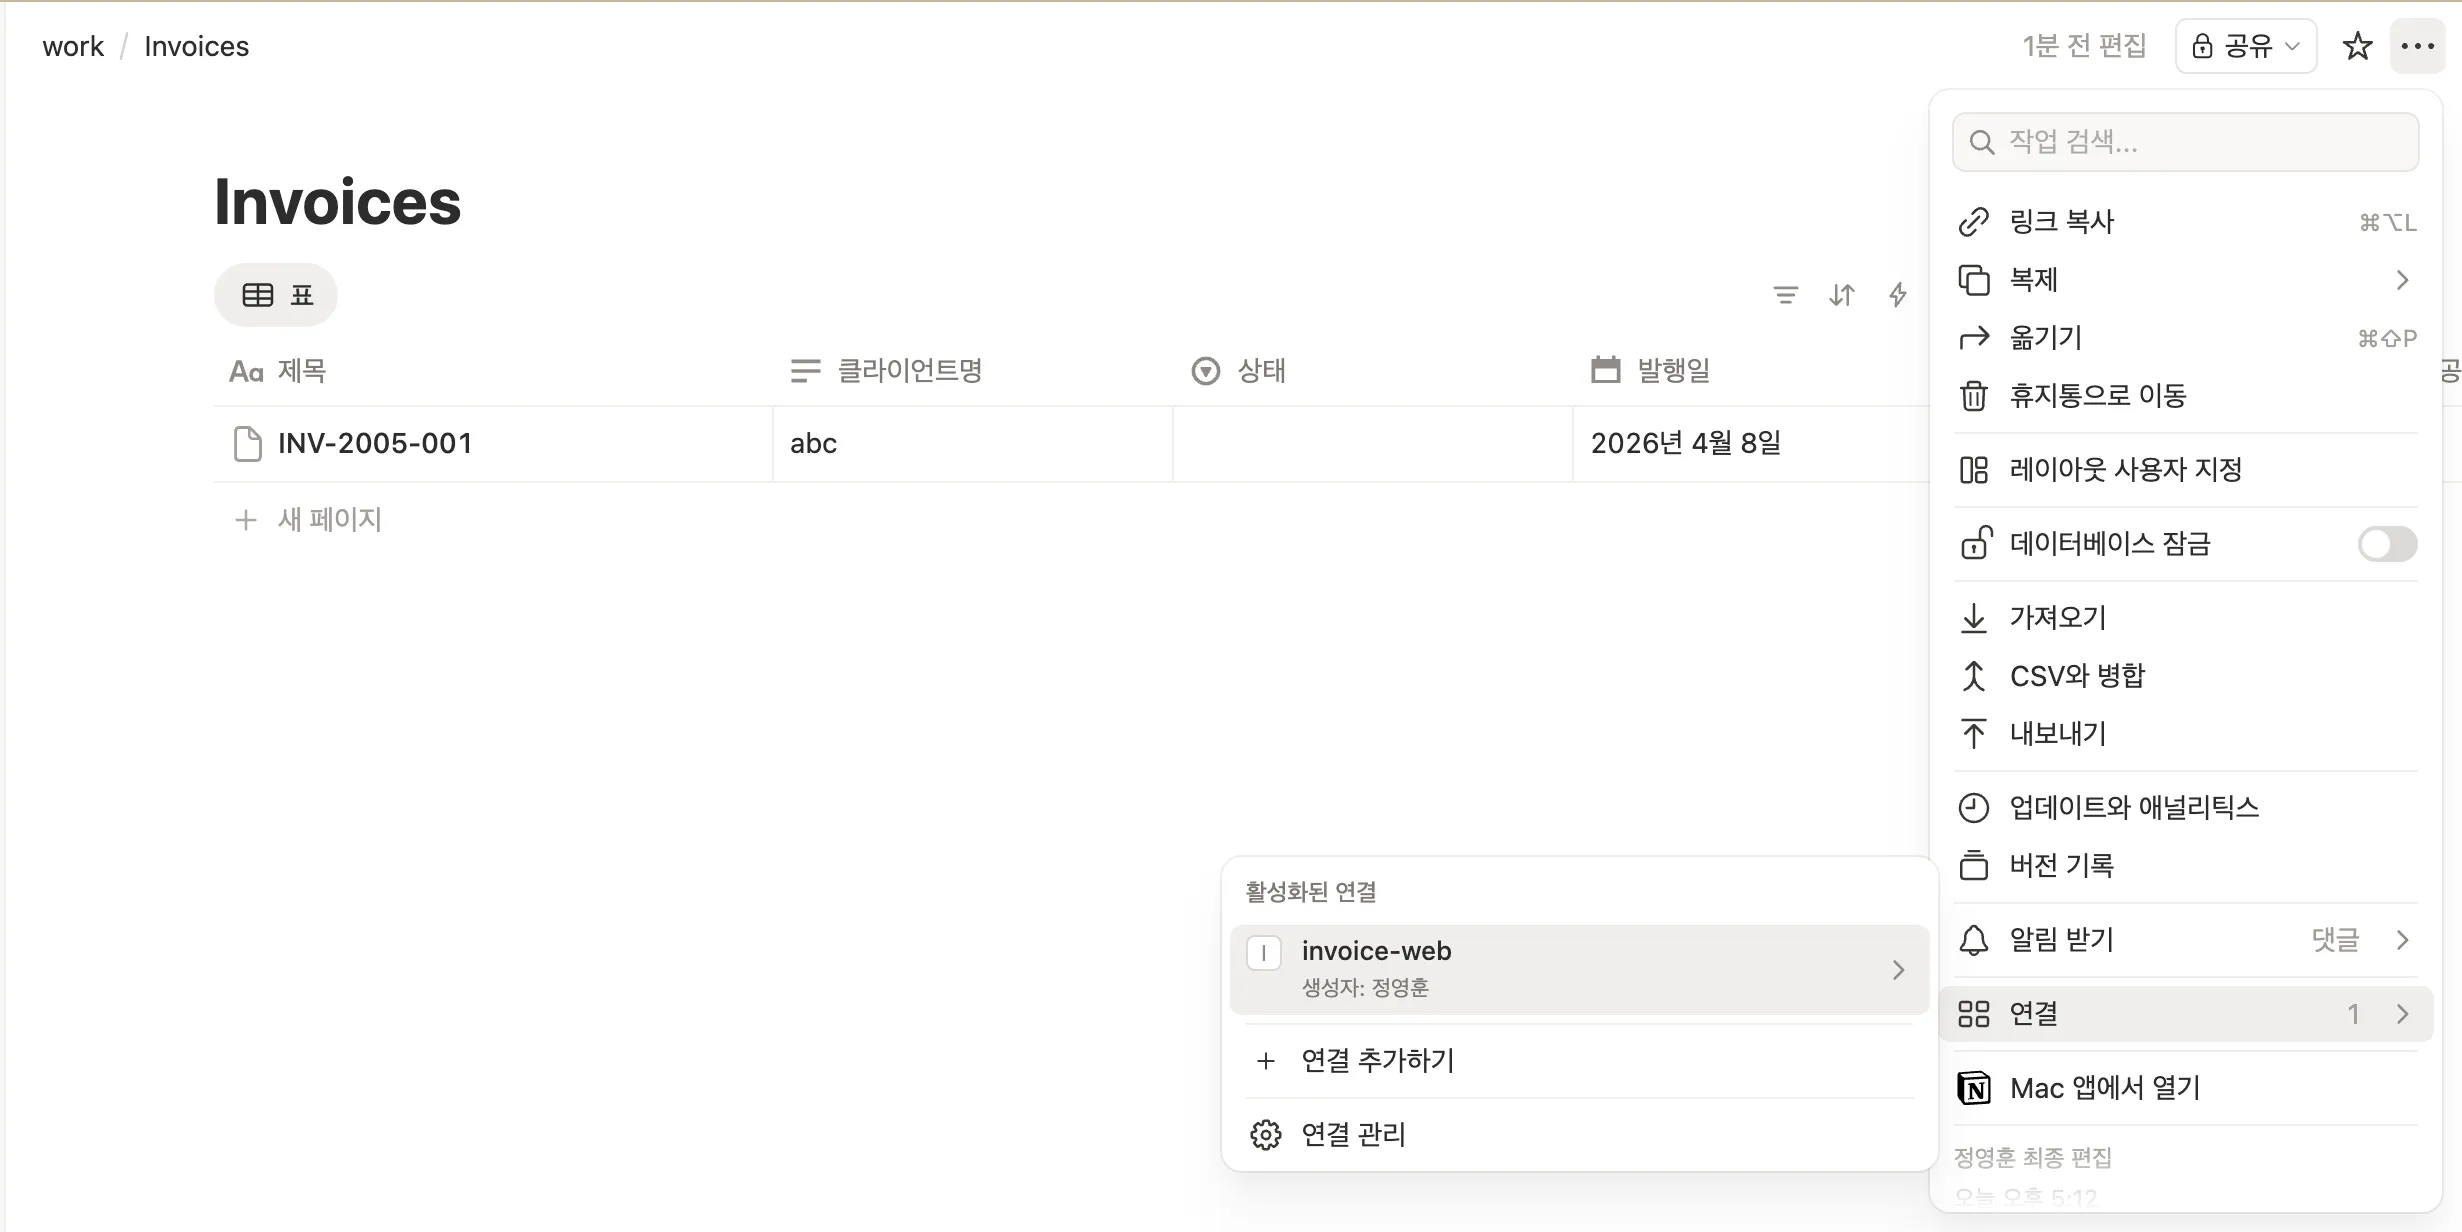Expand the 복제 submenu chevron
Screen dimensions: 2462x1232
[2402, 280]
